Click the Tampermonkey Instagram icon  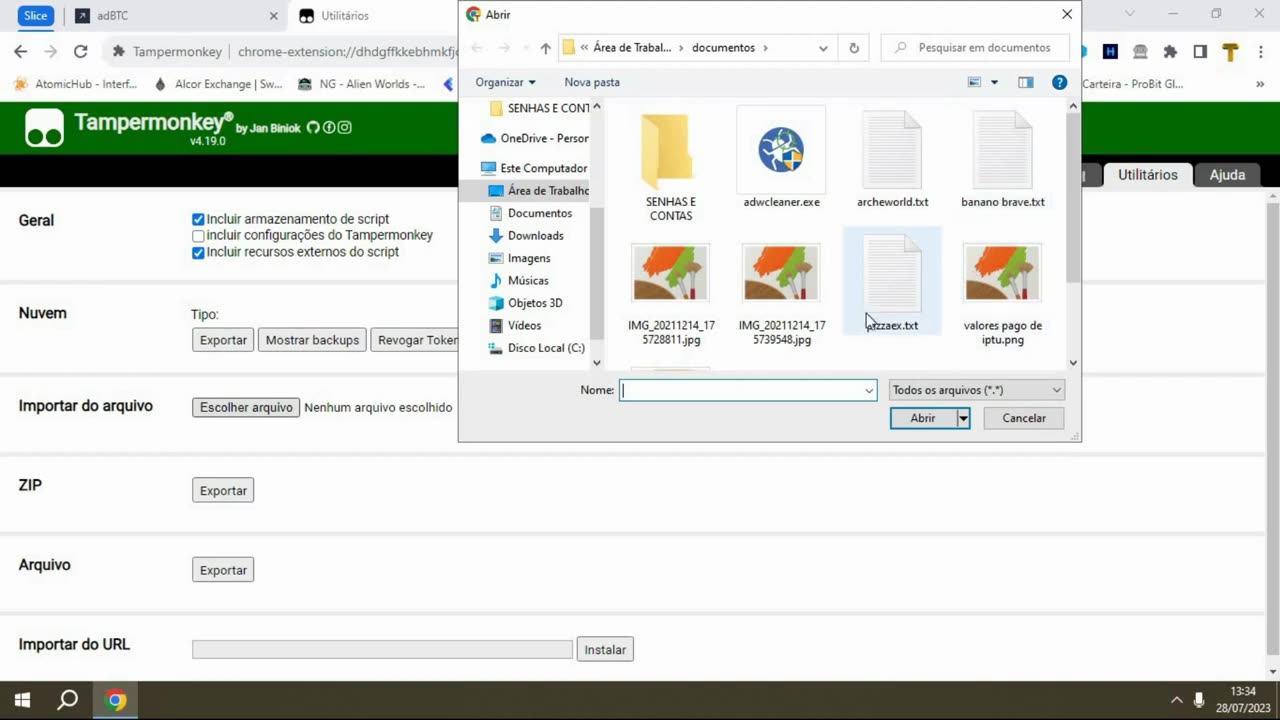[344, 127]
